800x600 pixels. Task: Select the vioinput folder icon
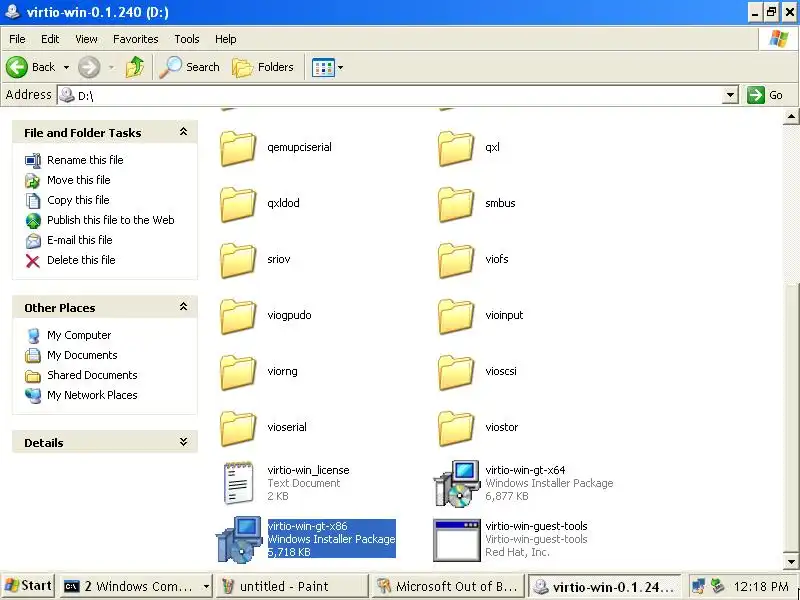pos(456,316)
